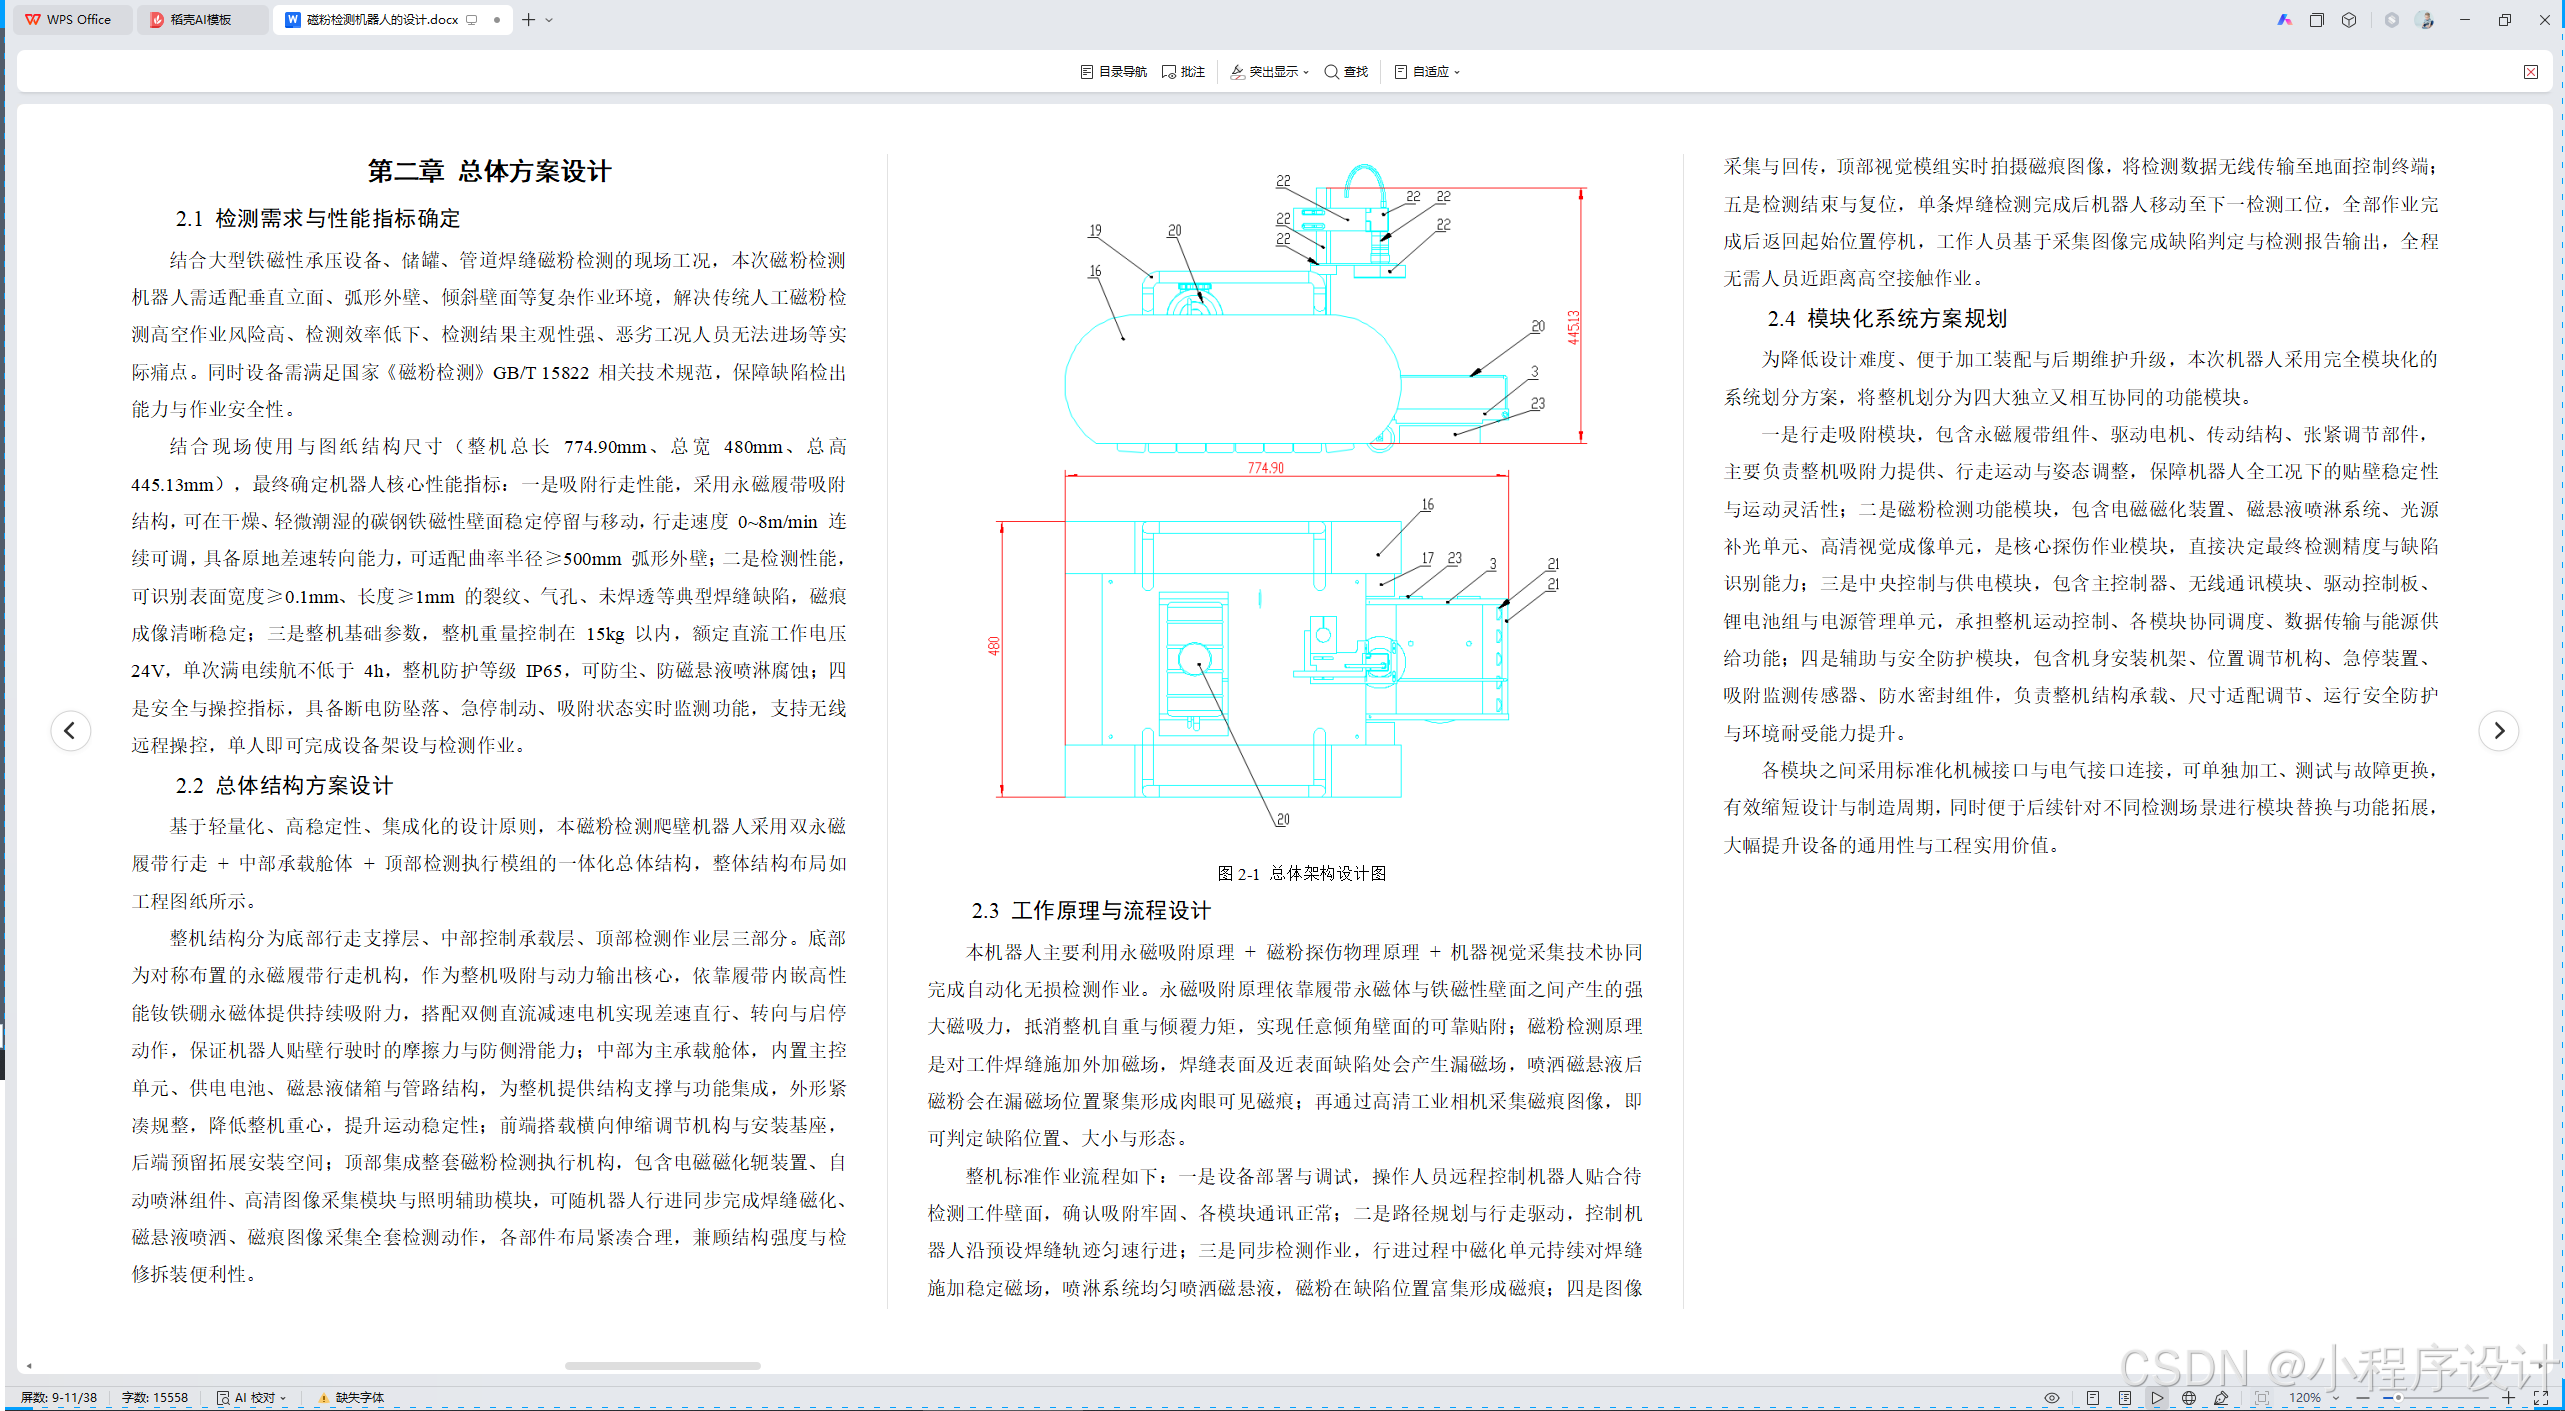Click 查找 to search the document

point(1346,72)
